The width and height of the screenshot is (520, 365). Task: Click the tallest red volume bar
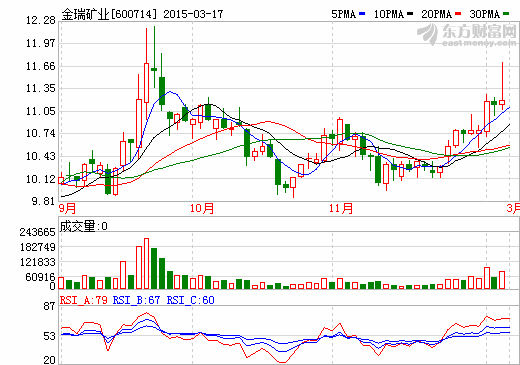[x=146, y=264]
